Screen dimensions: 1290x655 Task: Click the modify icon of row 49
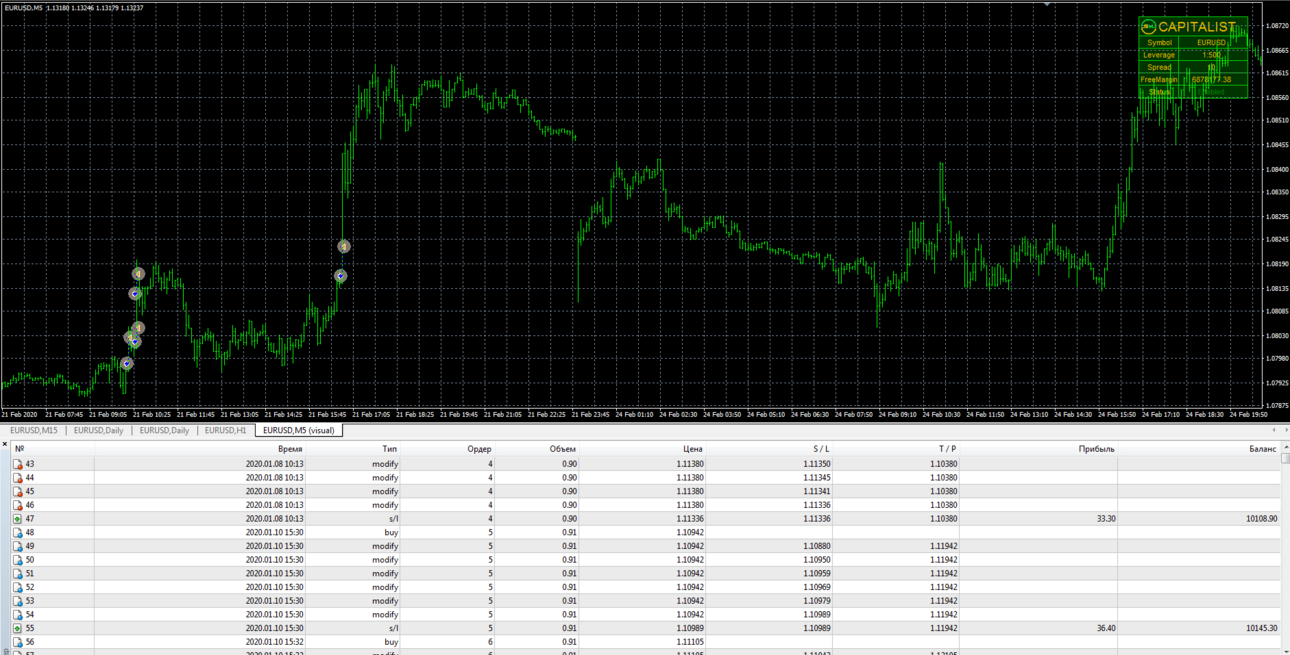click(x=18, y=546)
